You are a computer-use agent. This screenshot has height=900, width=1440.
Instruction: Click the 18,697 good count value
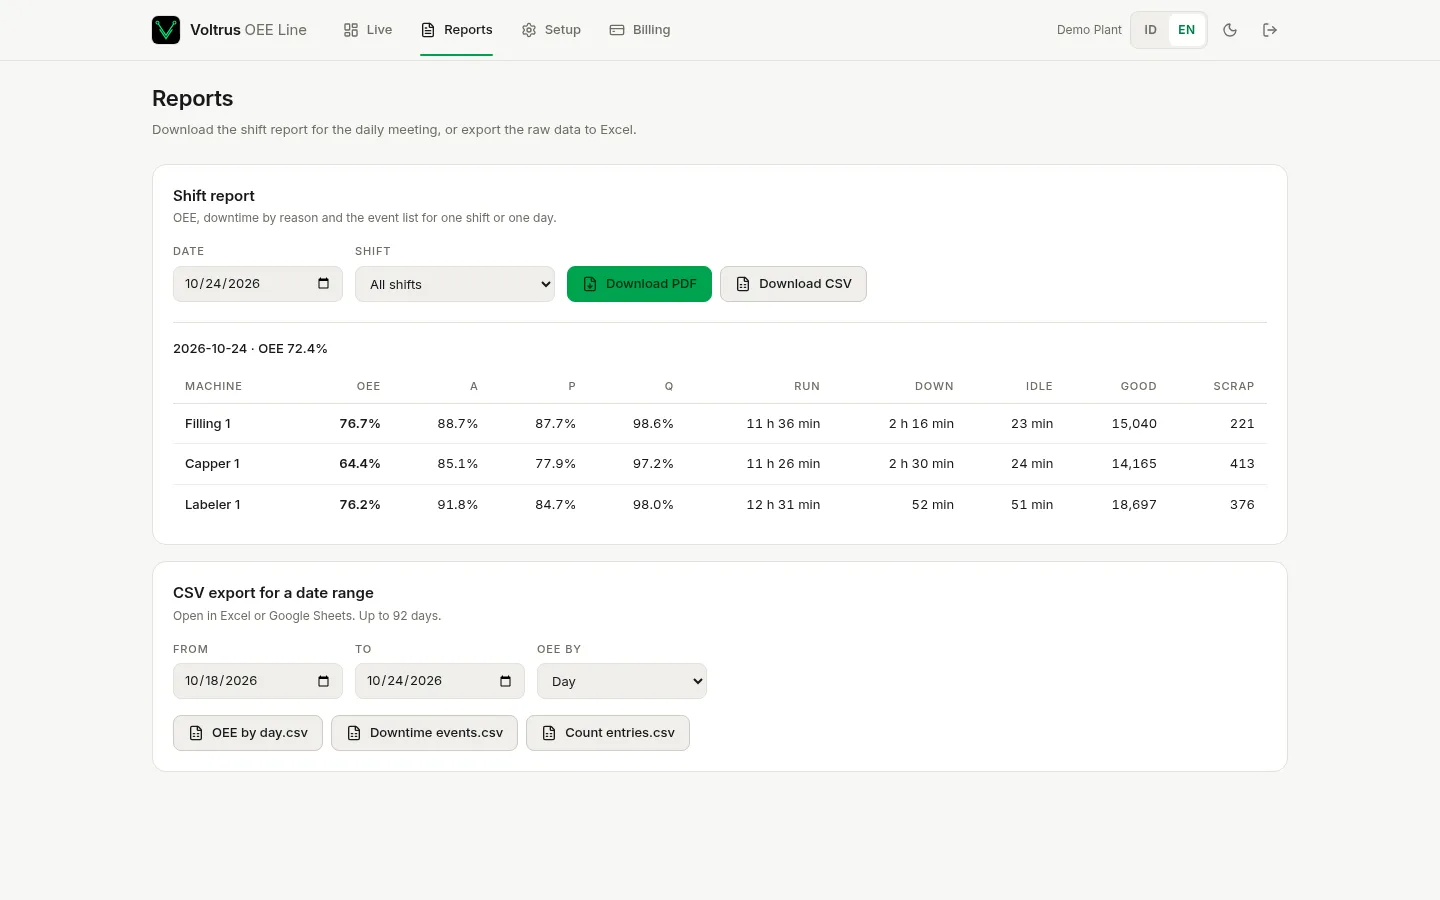(1134, 505)
